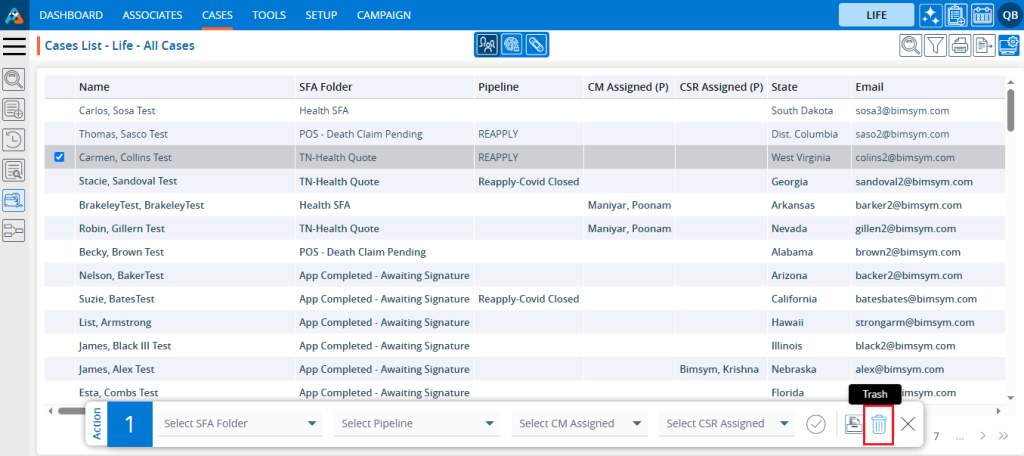Image resolution: width=1024 pixels, height=456 pixels.
Task: Open the hamburger menu icon
Action: click(x=14, y=46)
